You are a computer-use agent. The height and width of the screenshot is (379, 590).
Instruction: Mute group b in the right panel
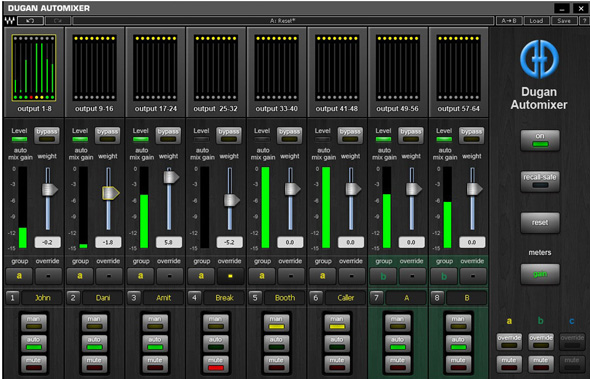coord(541,364)
